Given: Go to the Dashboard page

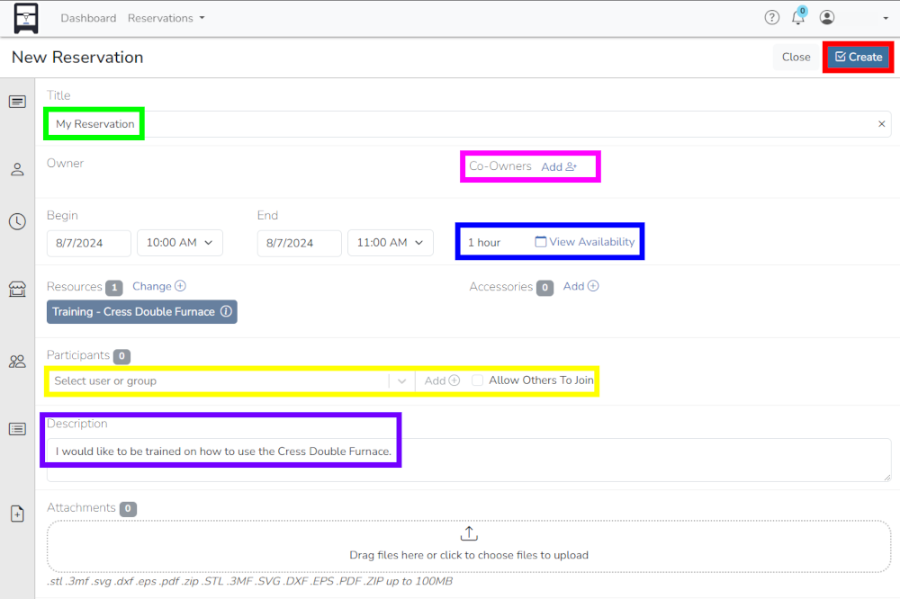Looking at the screenshot, I should point(88,18).
